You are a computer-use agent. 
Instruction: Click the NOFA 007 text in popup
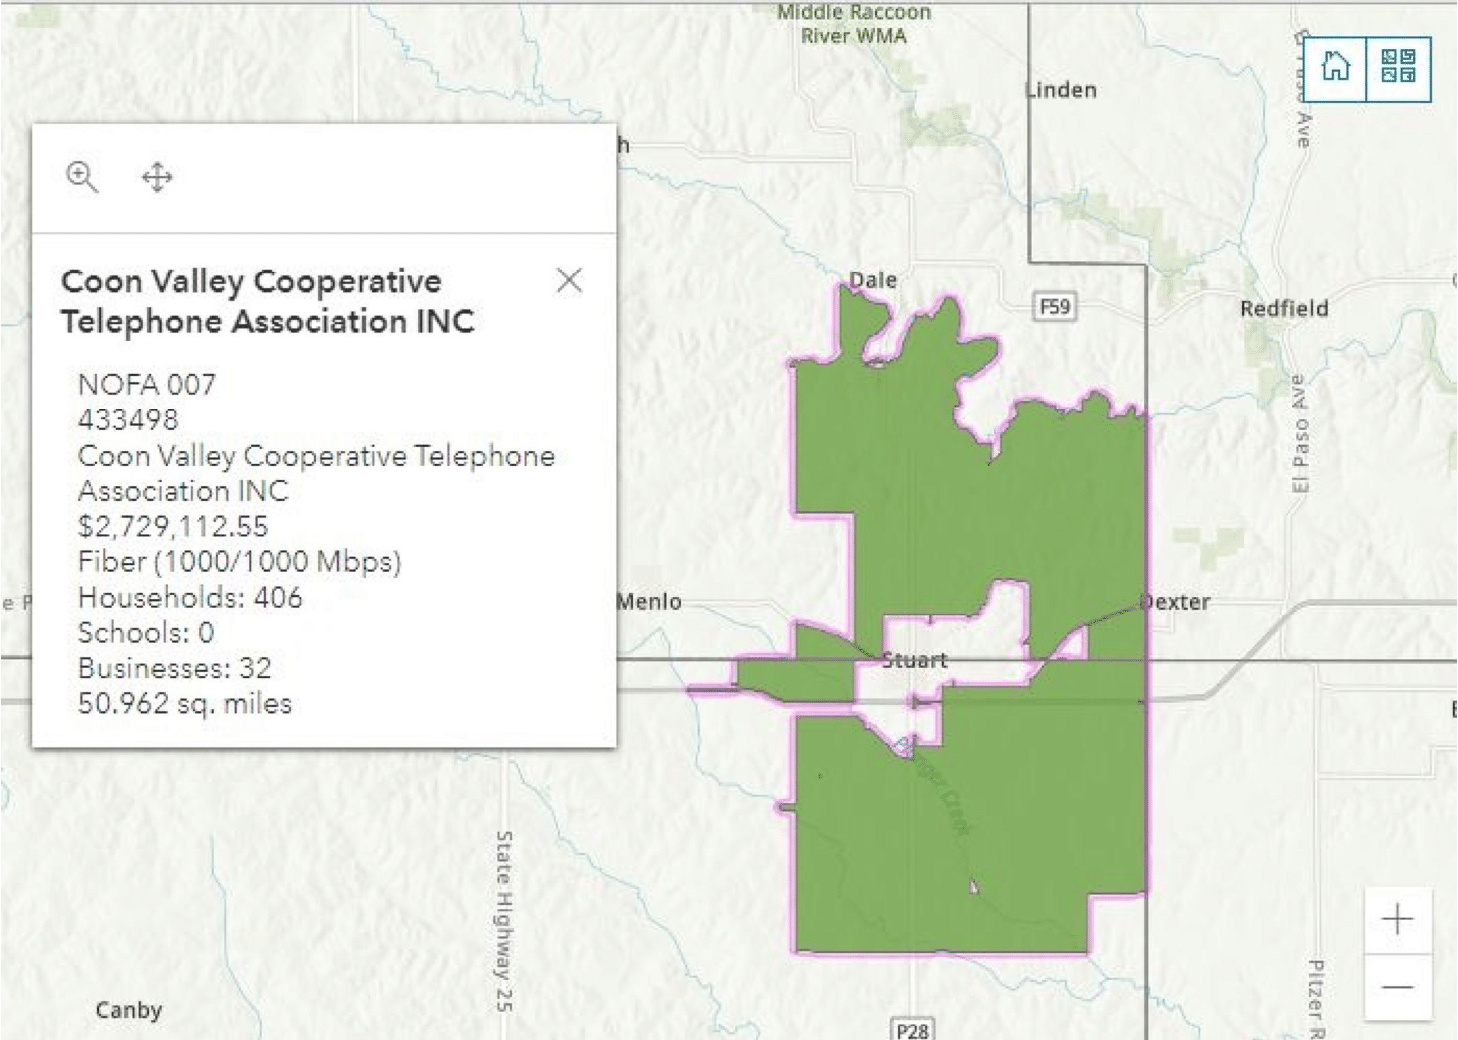tap(147, 384)
